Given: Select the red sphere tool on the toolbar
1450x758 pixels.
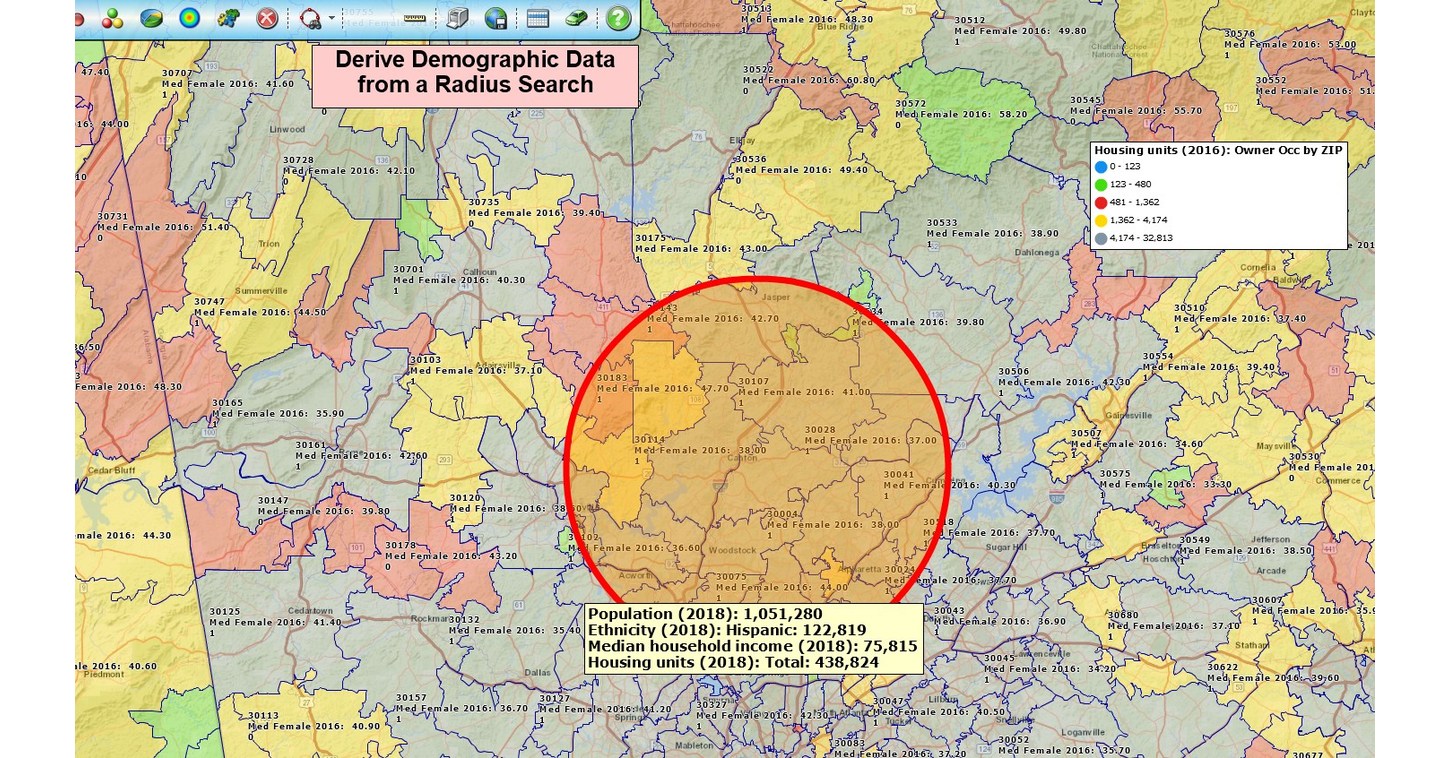Looking at the screenshot, I should [x=79, y=18].
